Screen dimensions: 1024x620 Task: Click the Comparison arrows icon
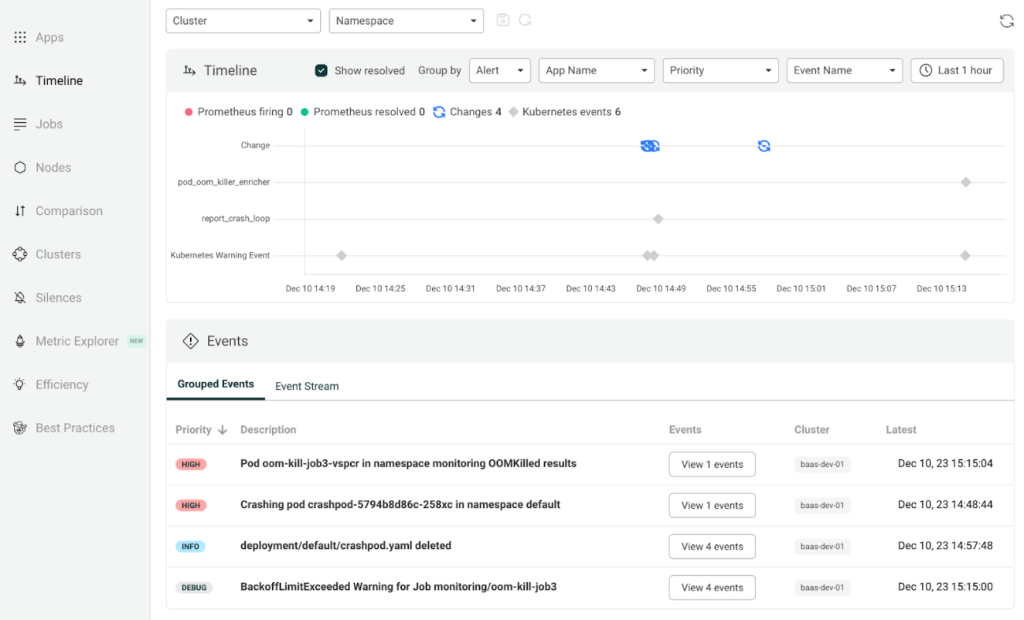(20, 211)
